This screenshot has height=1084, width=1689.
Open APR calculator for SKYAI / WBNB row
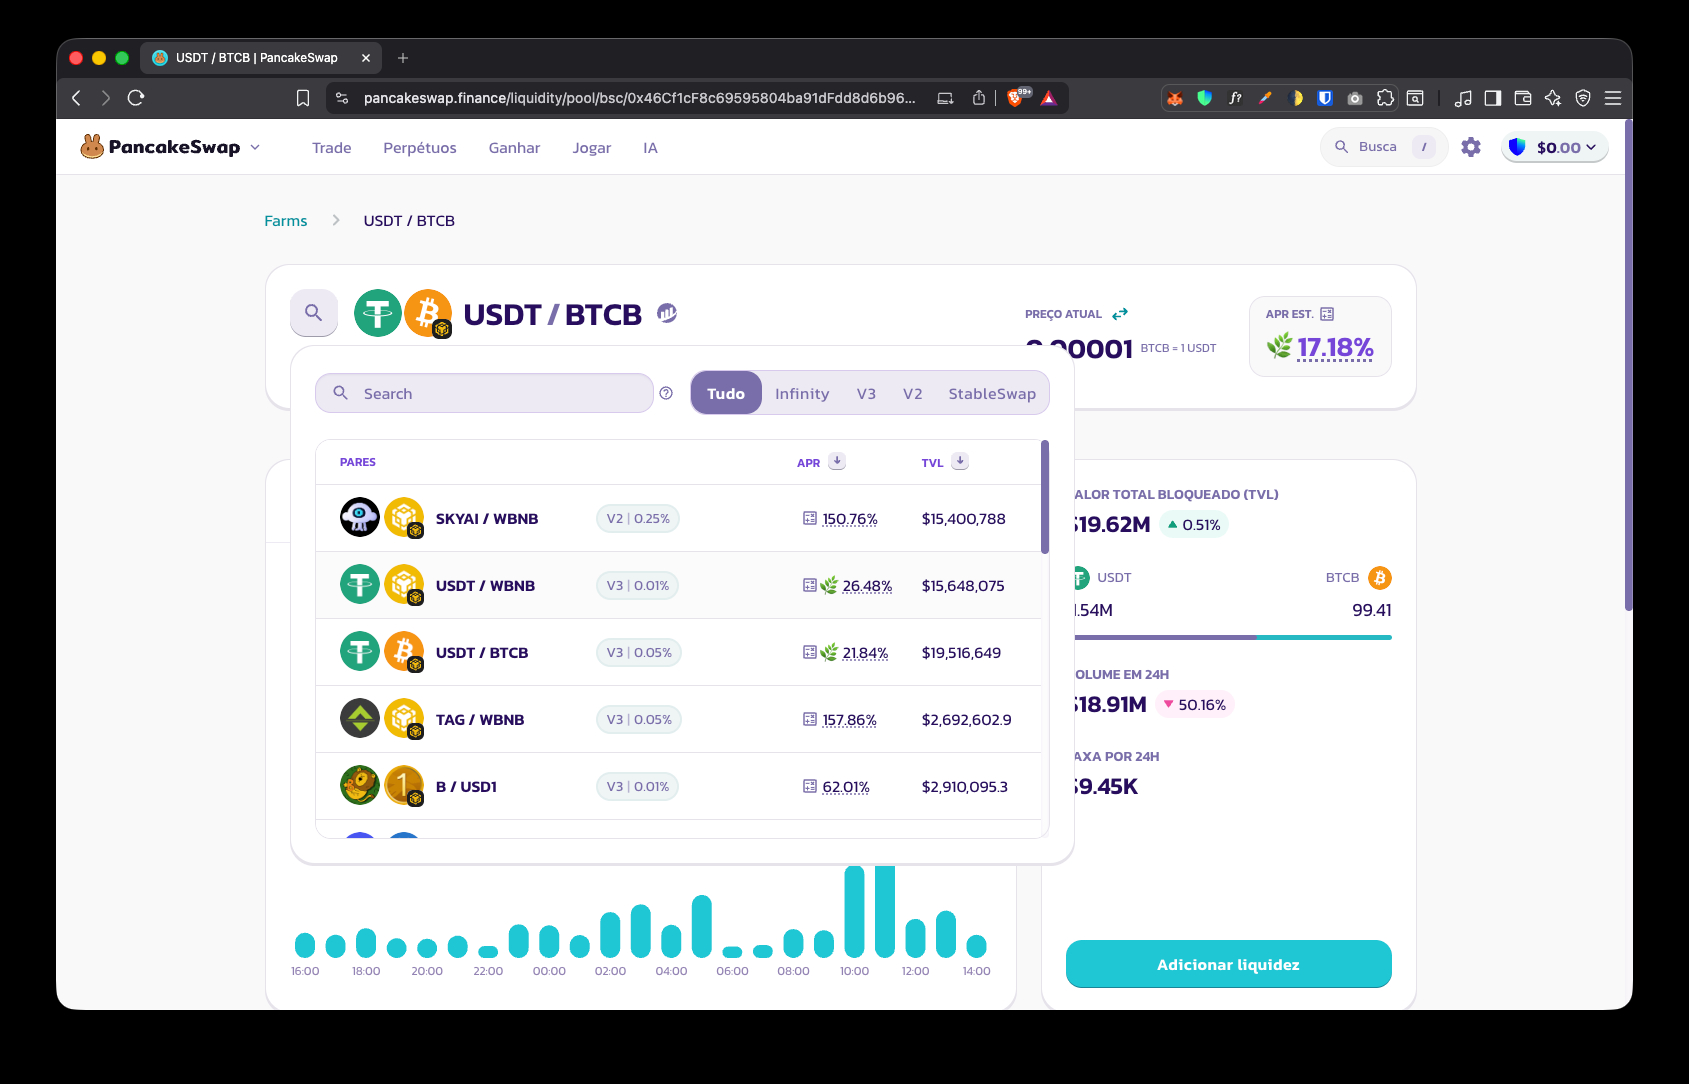pos(810,518)
